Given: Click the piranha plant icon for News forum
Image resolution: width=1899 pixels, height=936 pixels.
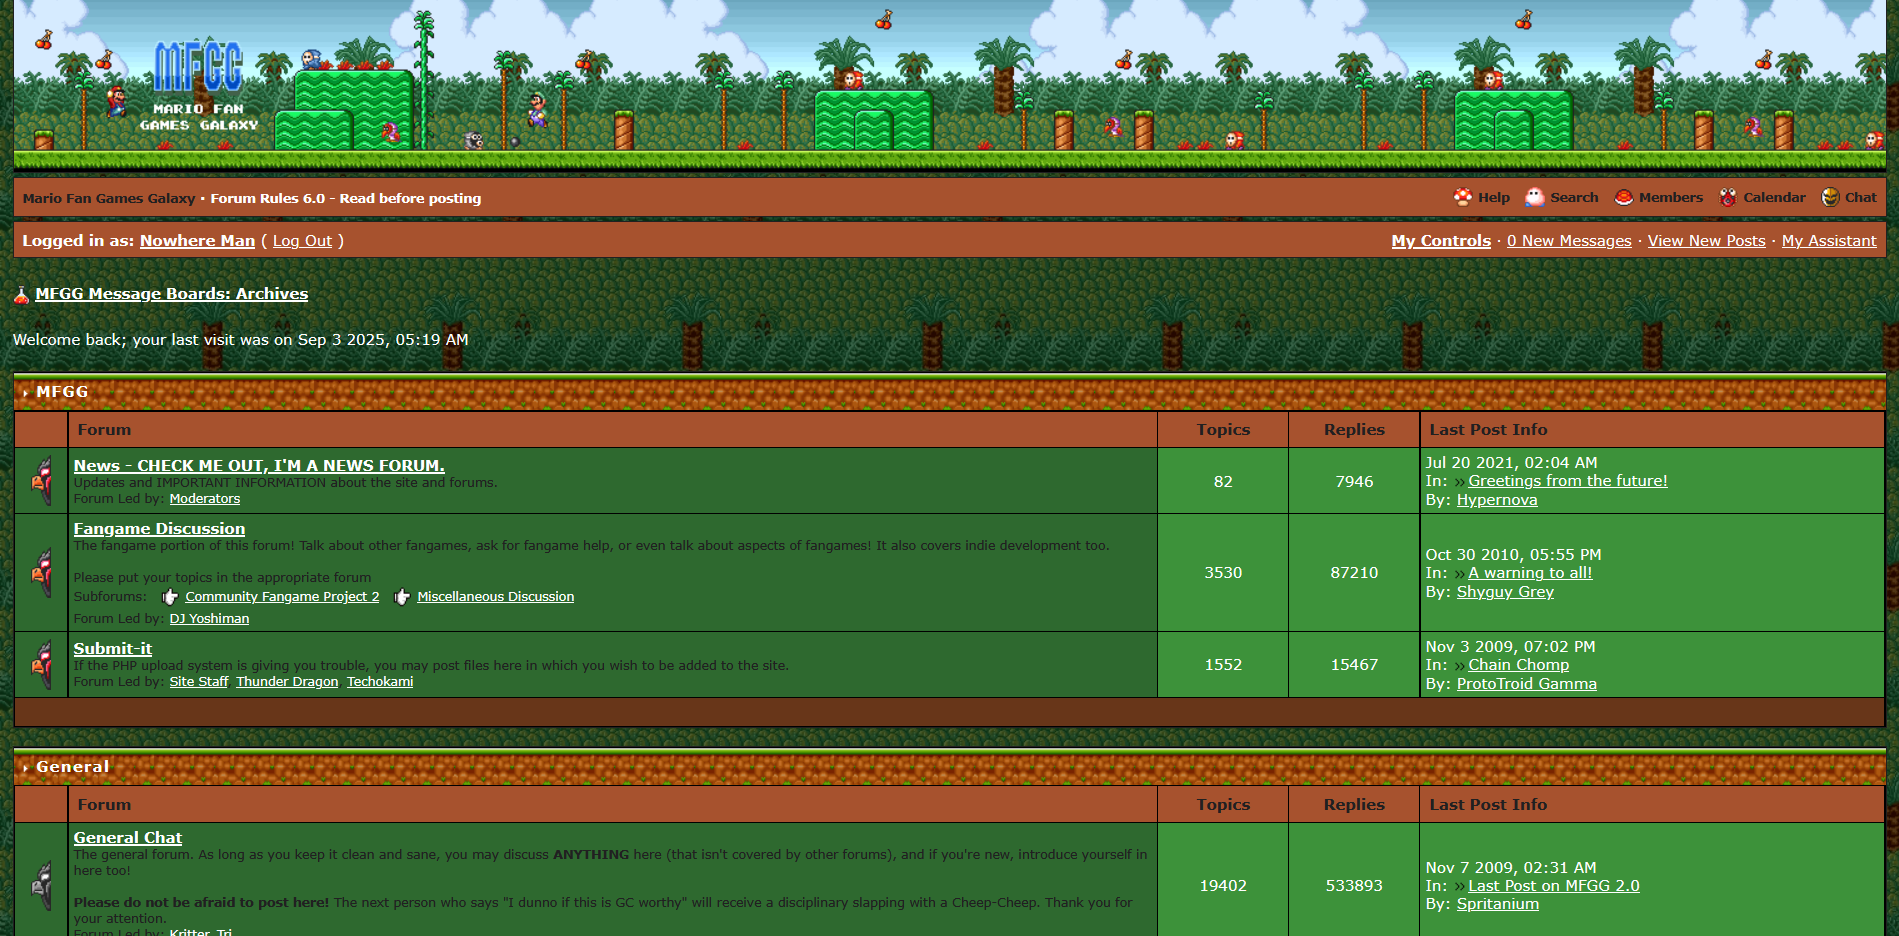Looking at the screenshot, I should (42, 481).
